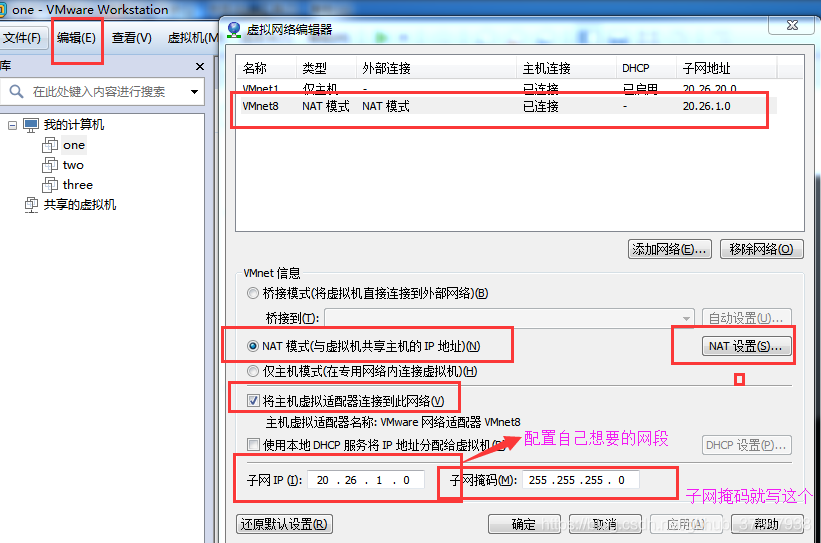Open NAT 设置(S)... button
Screen dimensions: 821x543
tap(746, 346)
